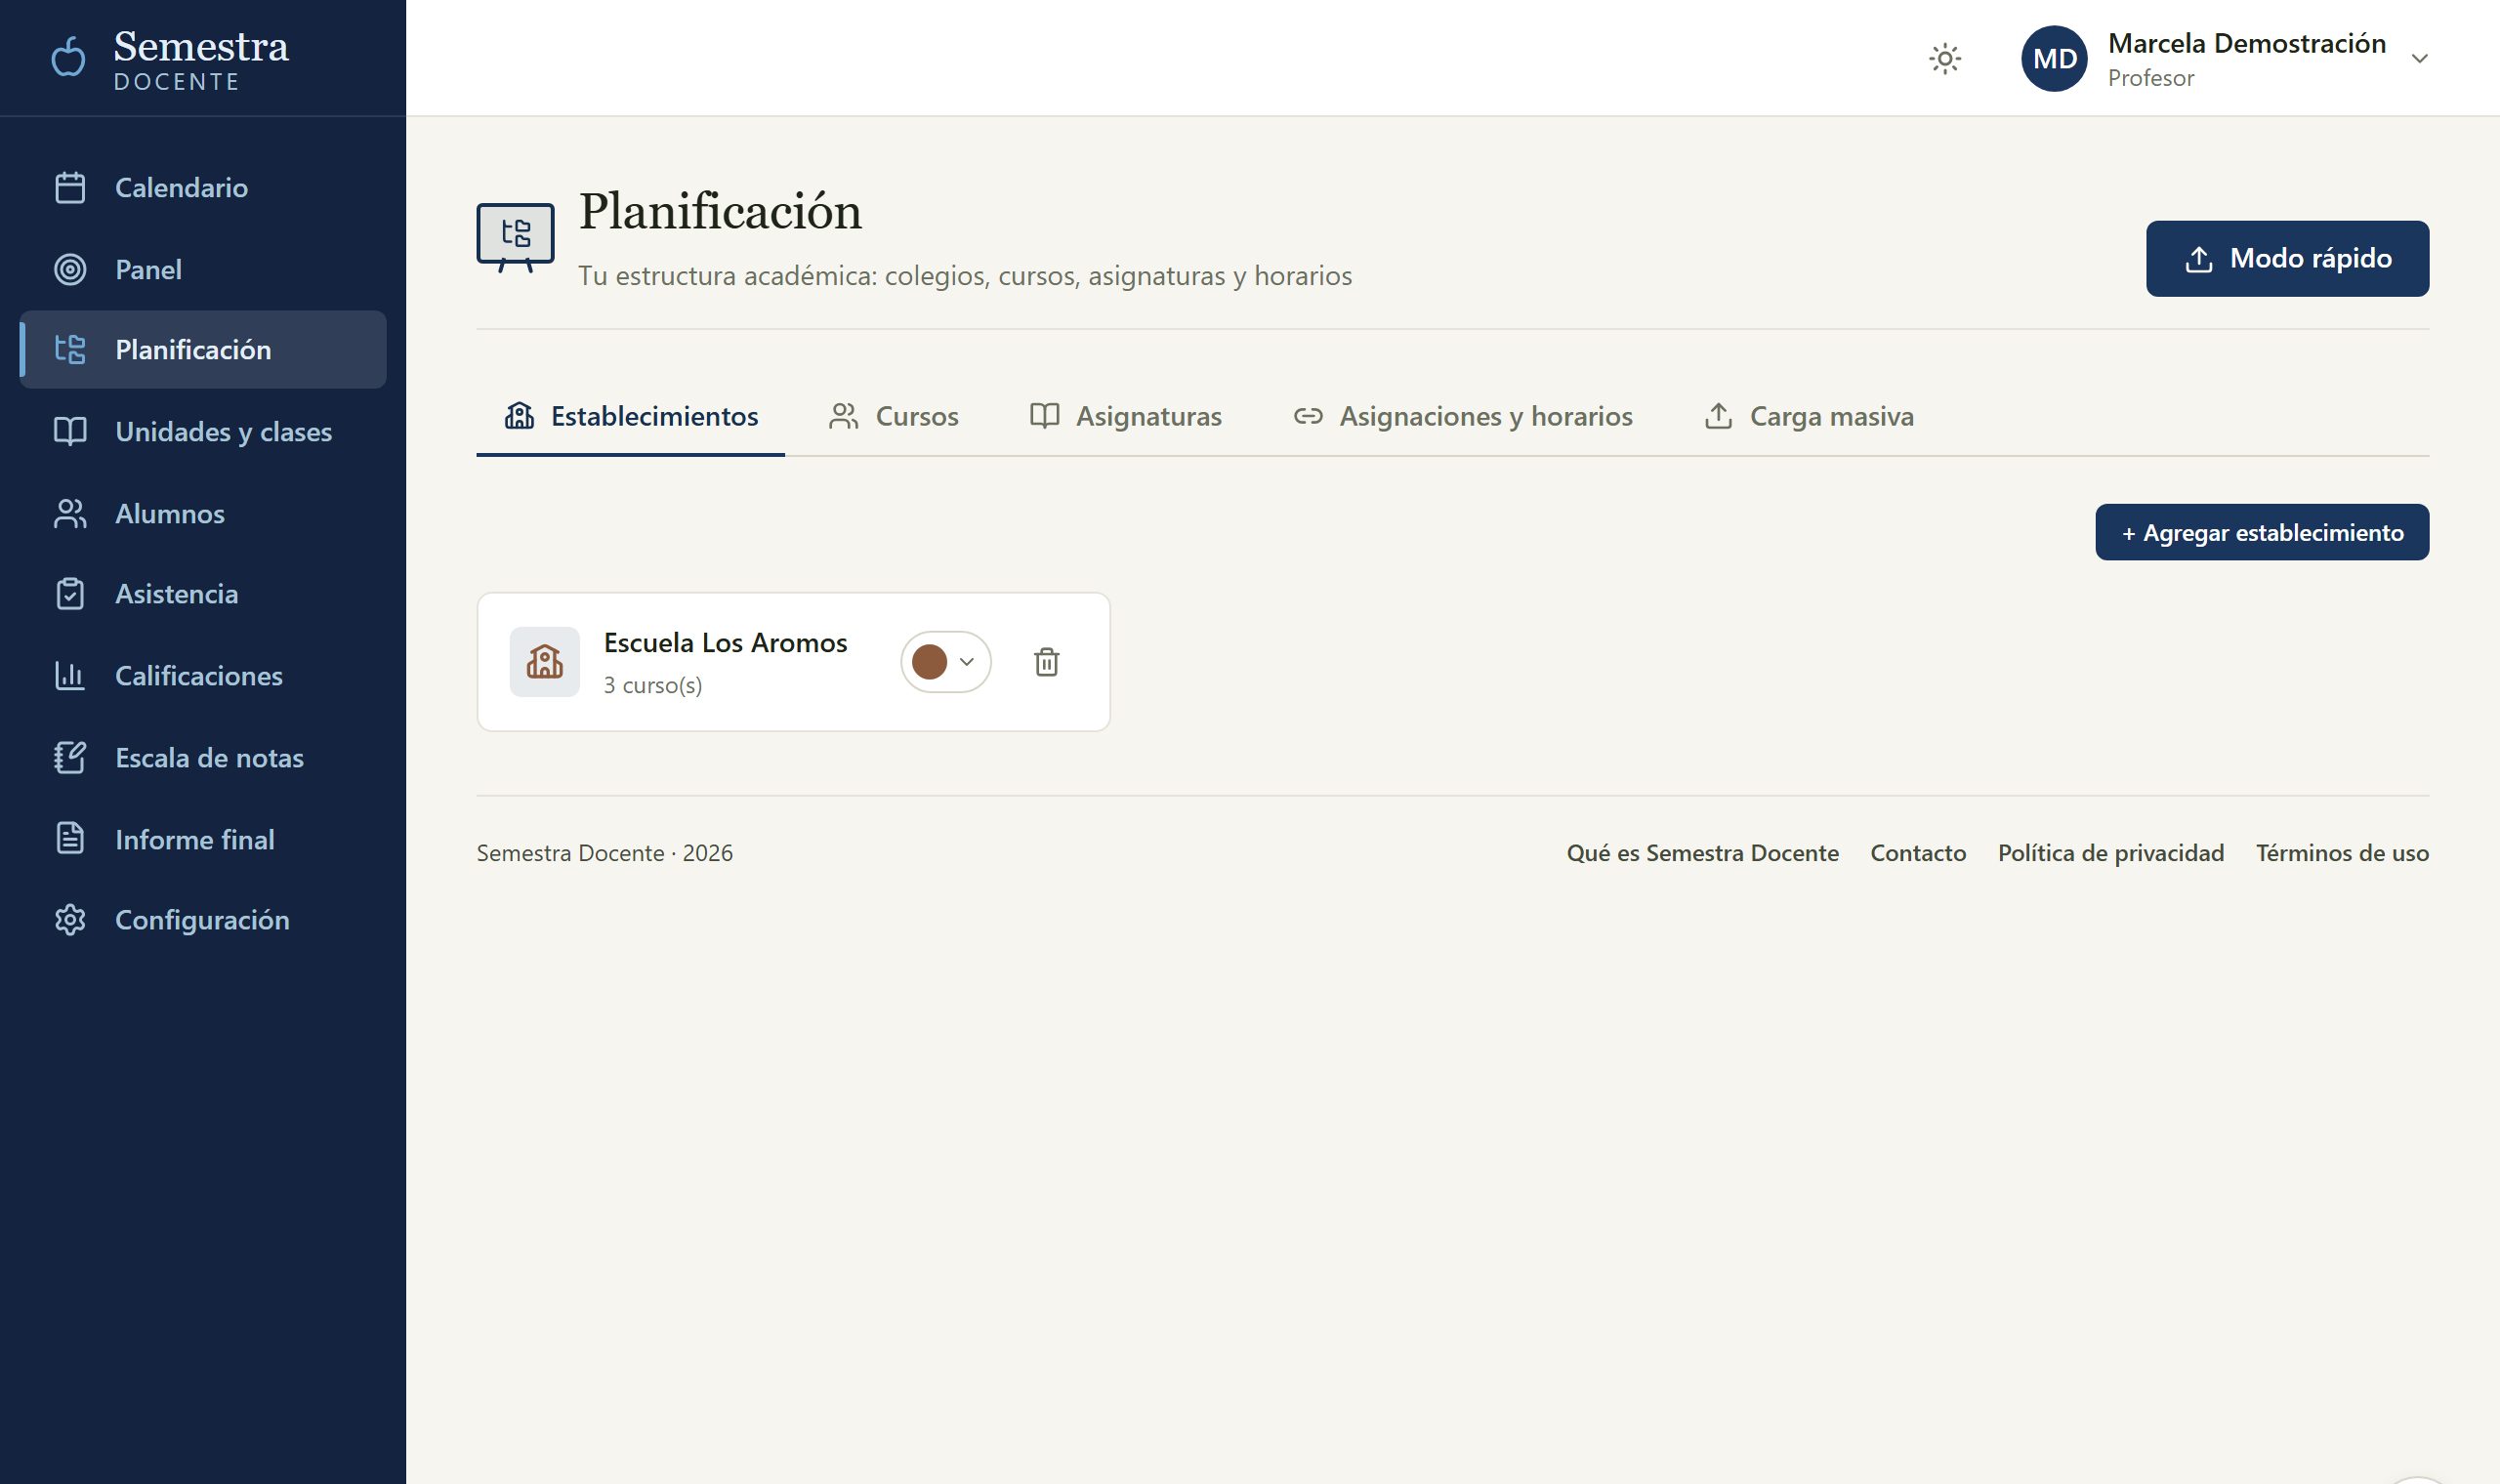This screenshot has width=2500, height=1484.
Task: Open the Qué es Semestra Docente link
Action: coord(1703,853)
